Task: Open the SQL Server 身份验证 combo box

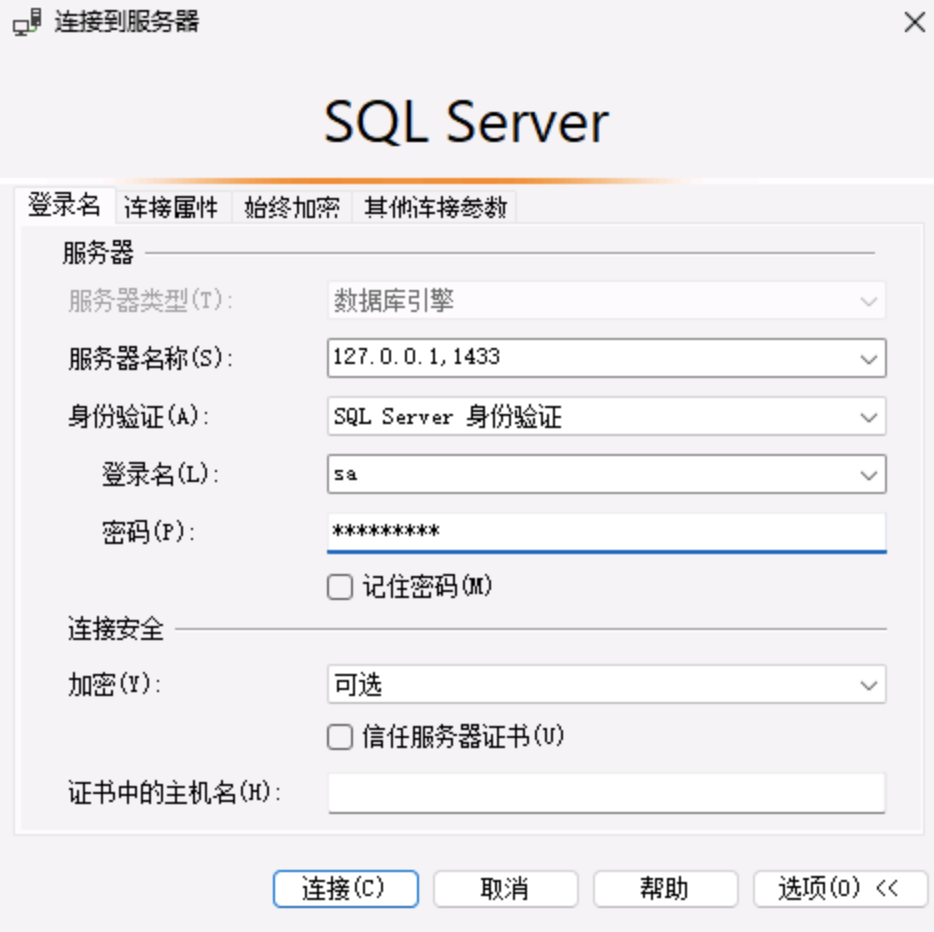Action: [606, 416]
